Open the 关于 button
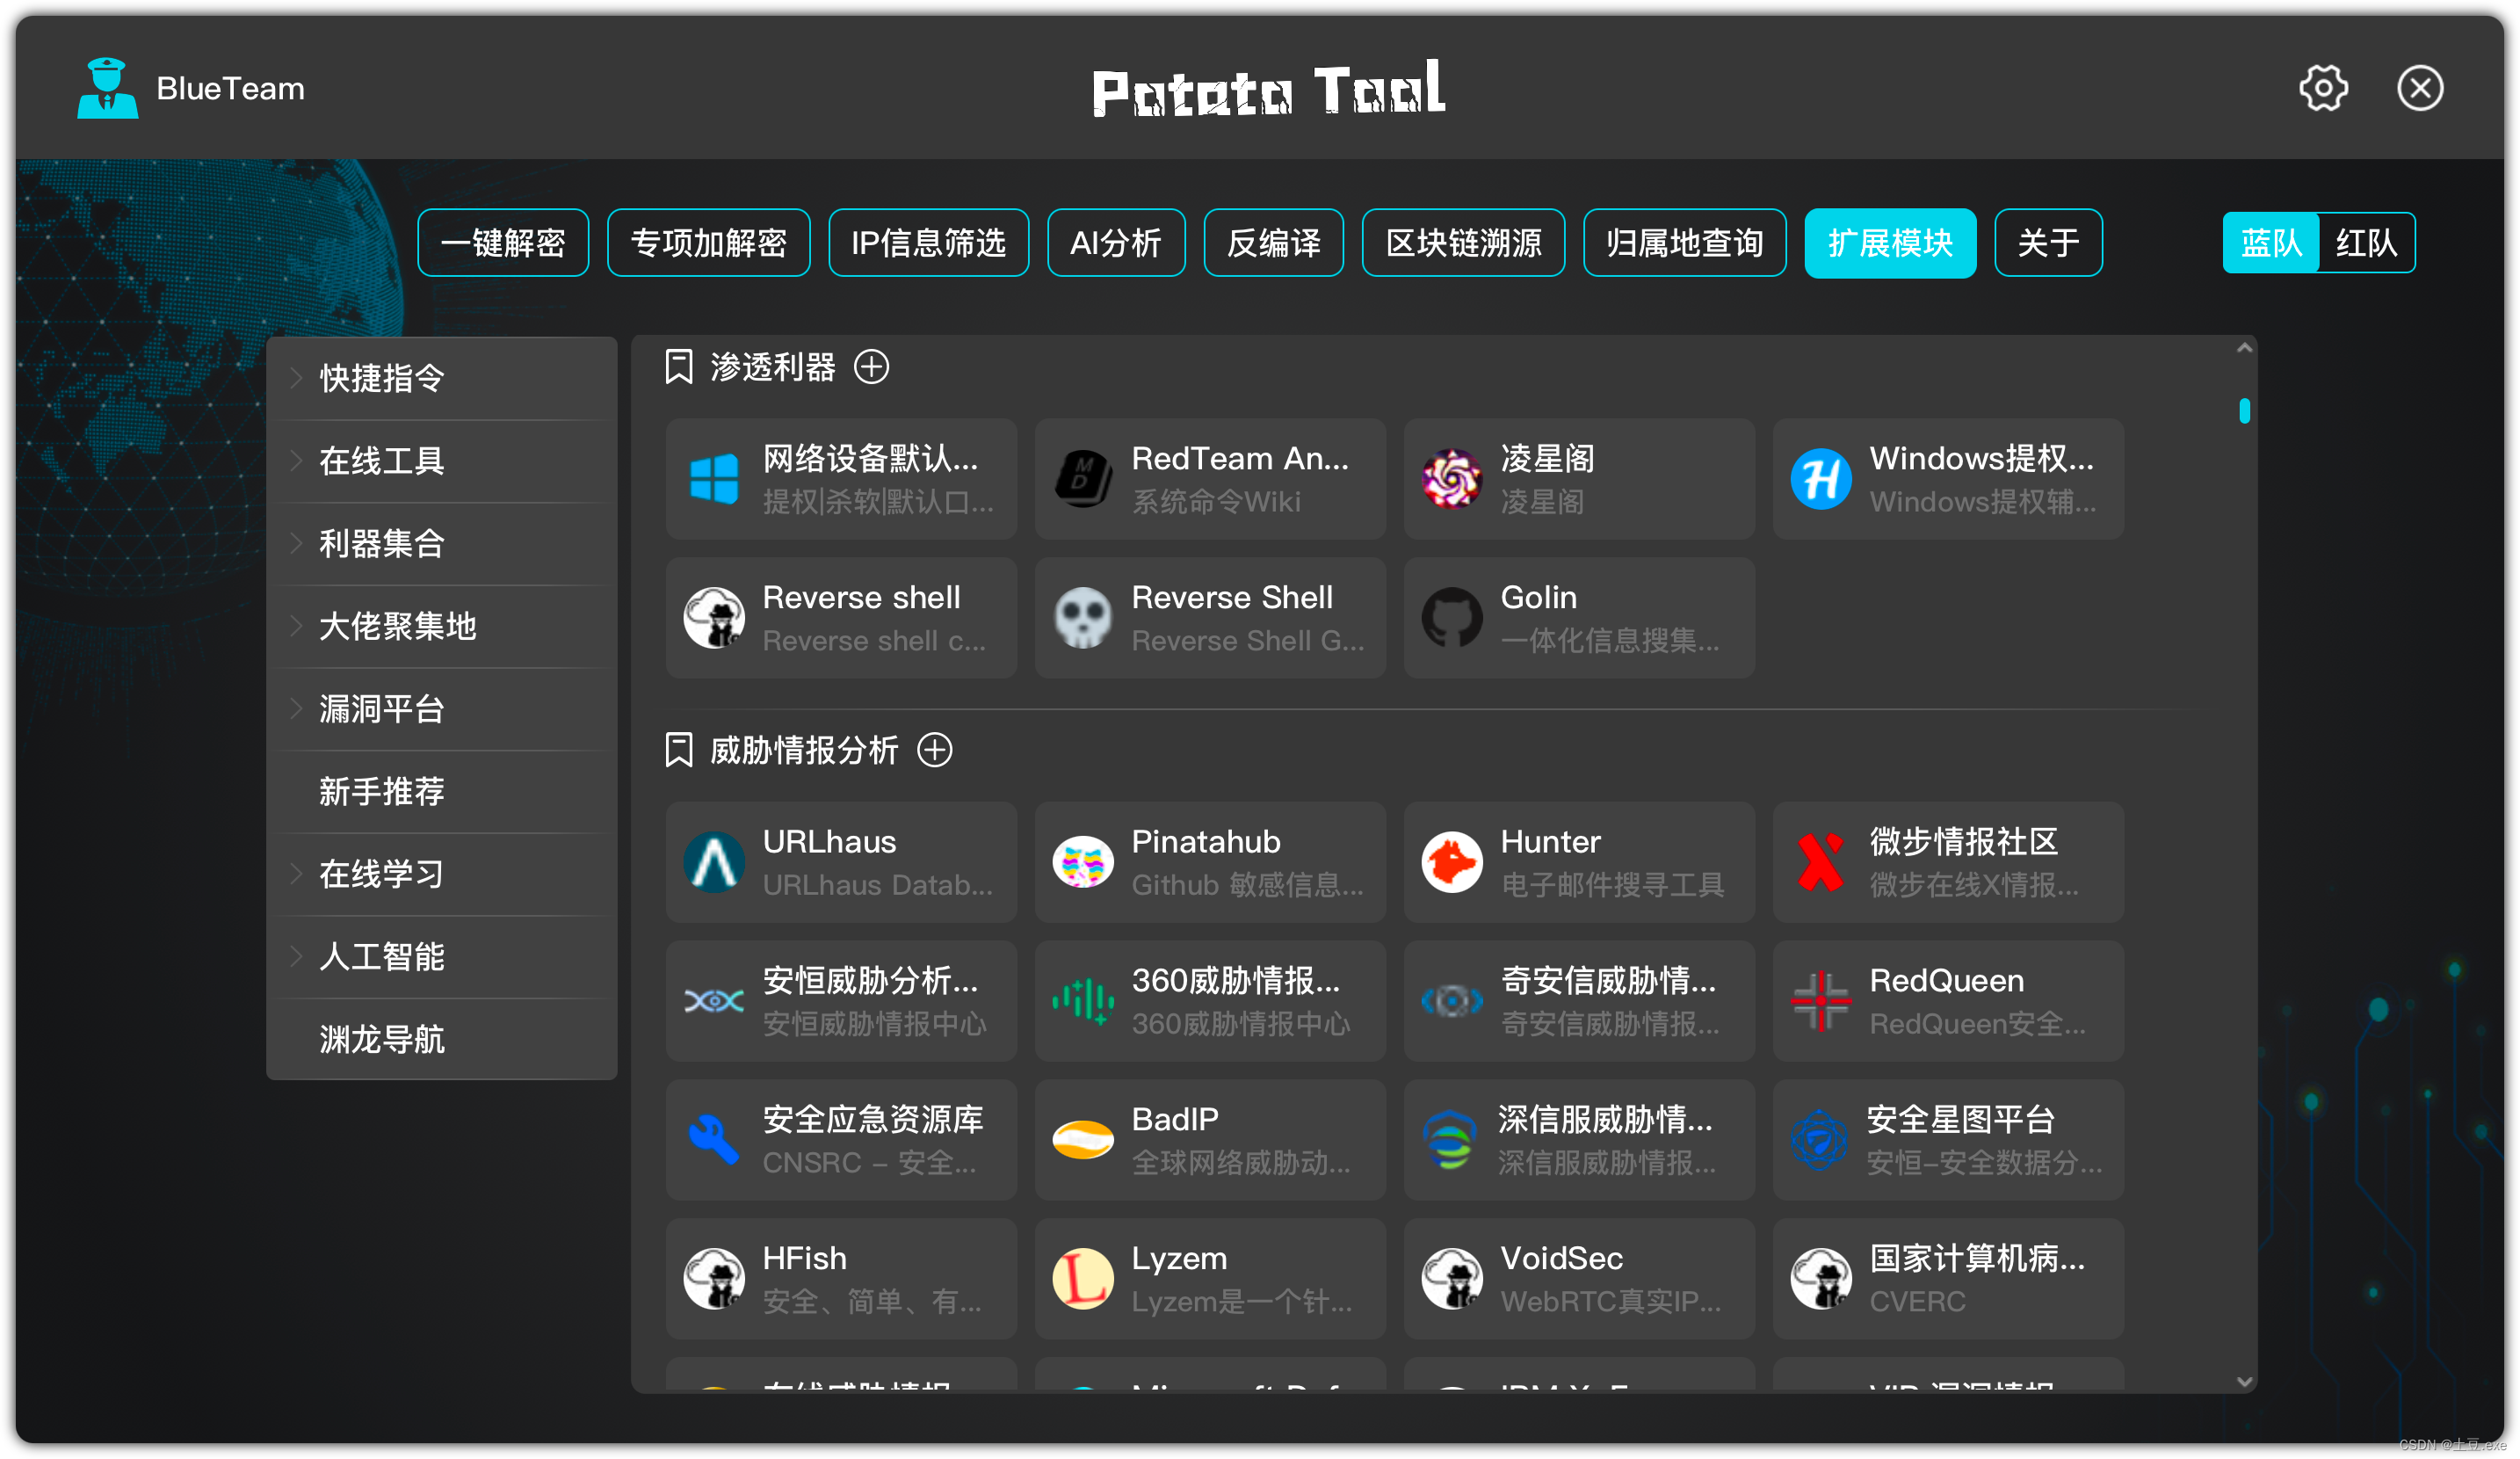This screenshot has width=2520, height=1459. [x=2047, y=243]
